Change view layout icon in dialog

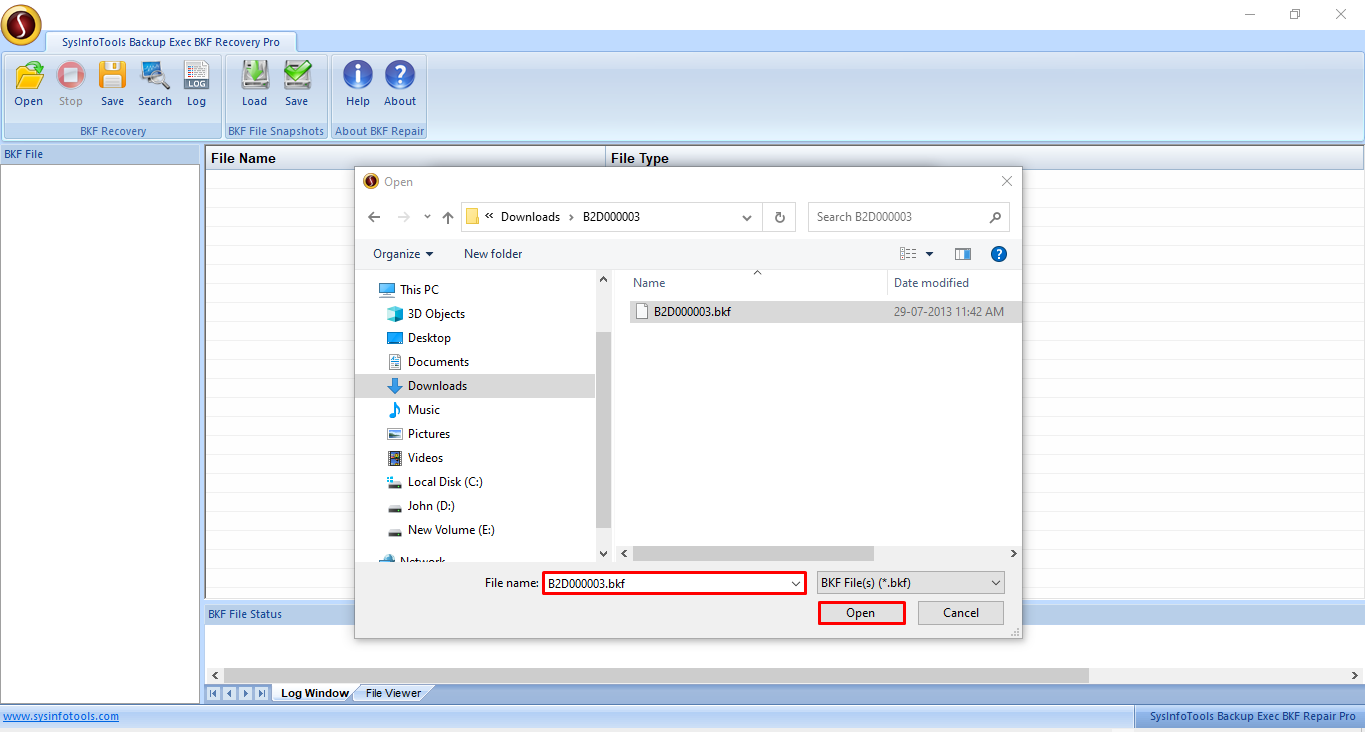[908, 254]
